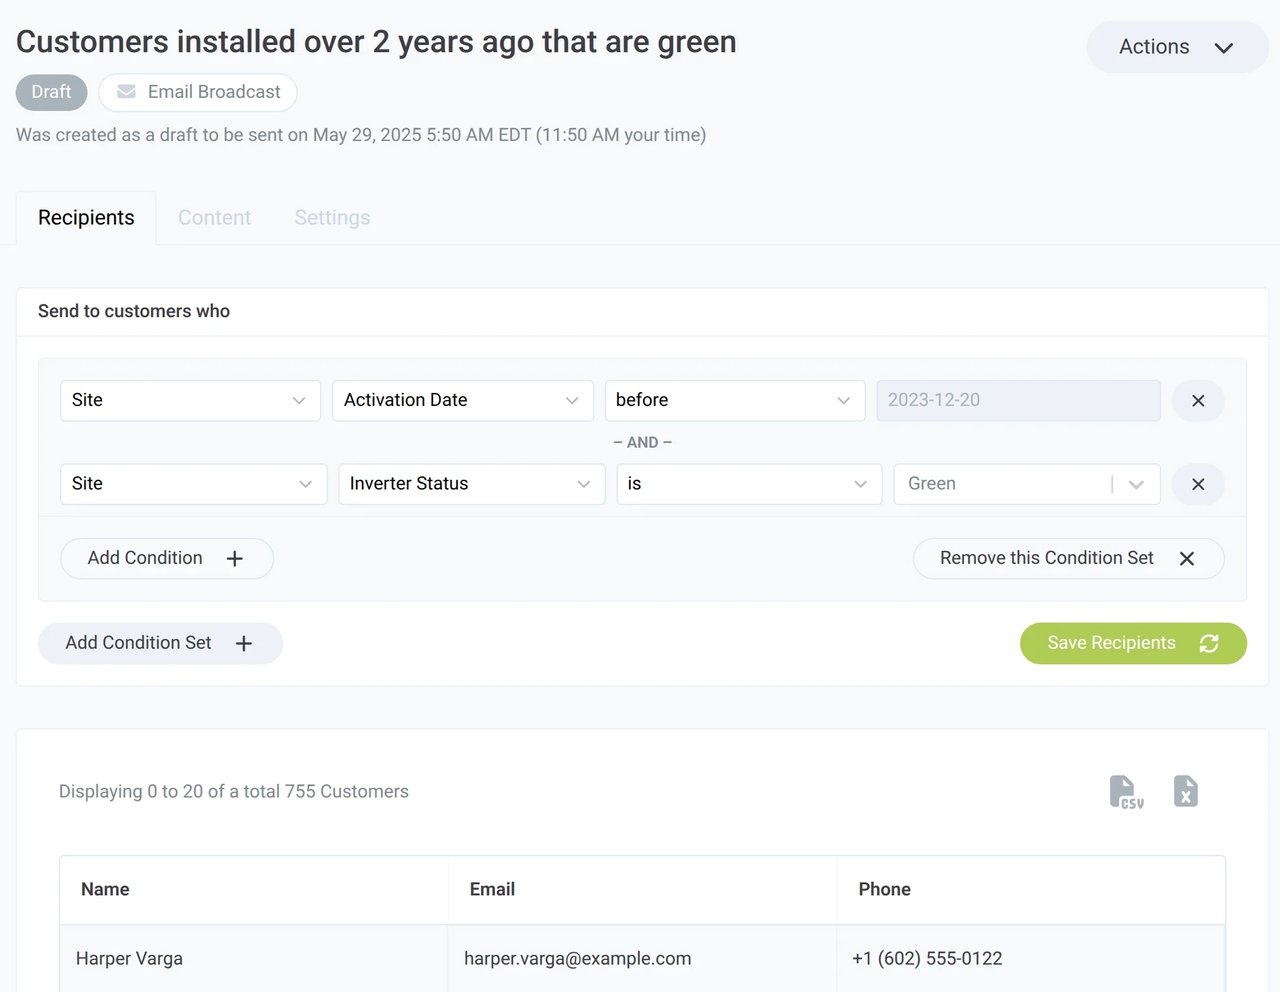Switch to the Content tab
This screenshot has height=992, width=1280.
coord(214,218)
